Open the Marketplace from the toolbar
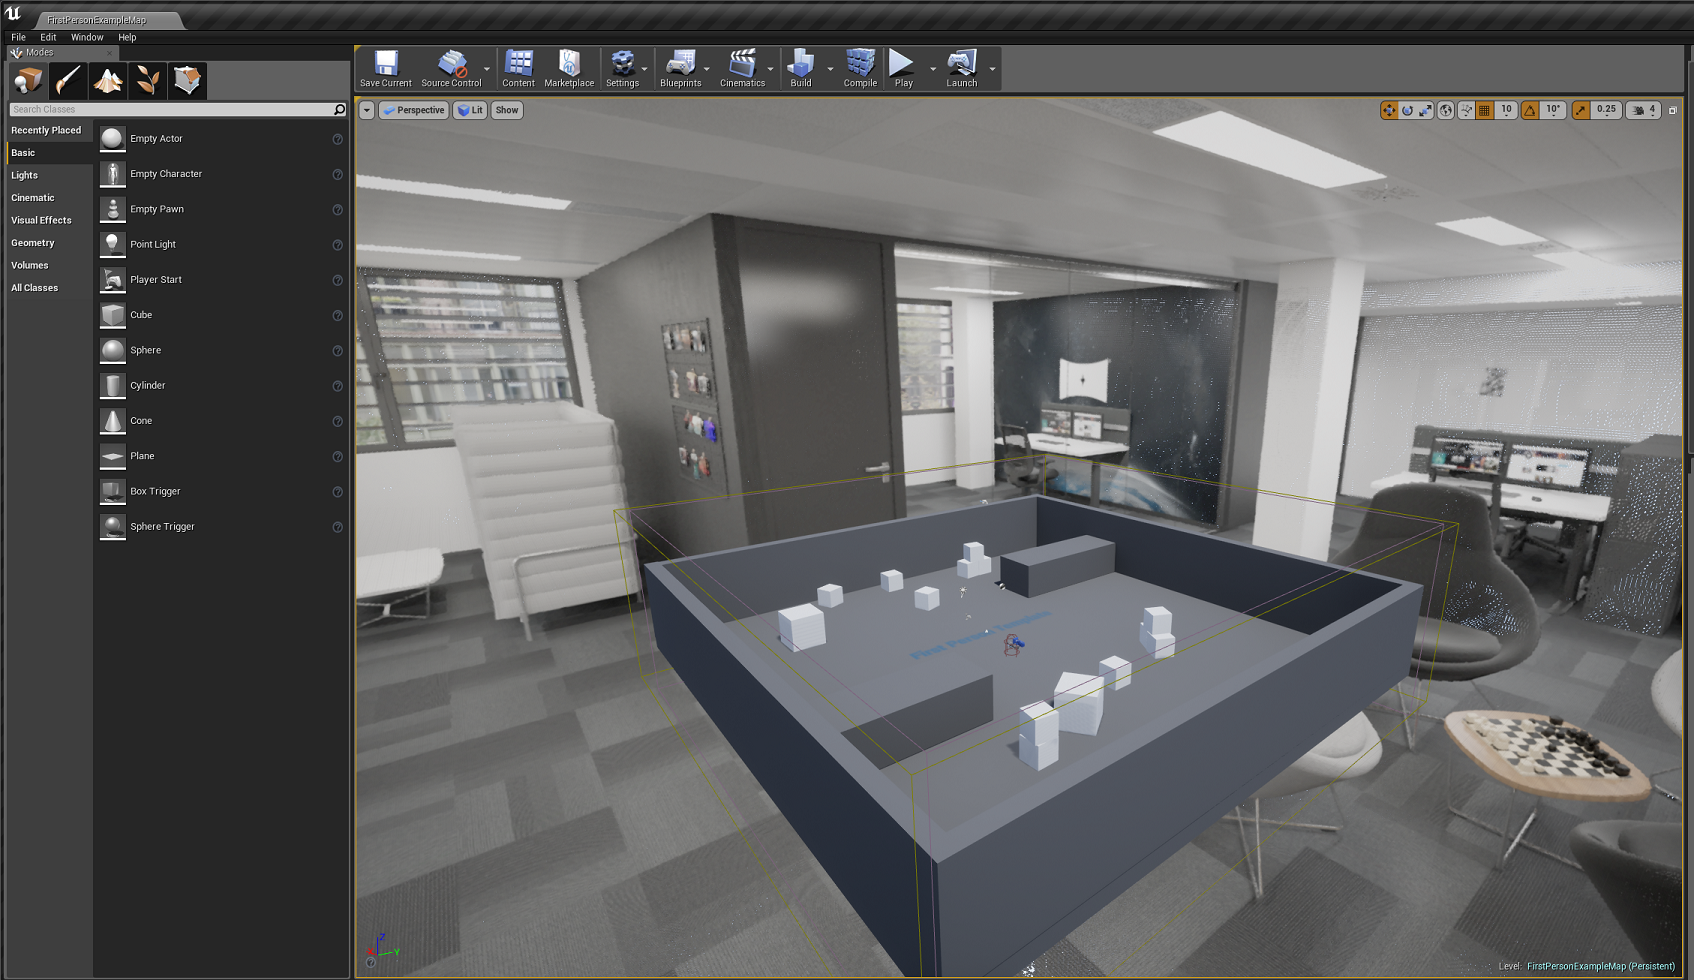The width and height of the screenshot is (1694, 980). (569, 68)
